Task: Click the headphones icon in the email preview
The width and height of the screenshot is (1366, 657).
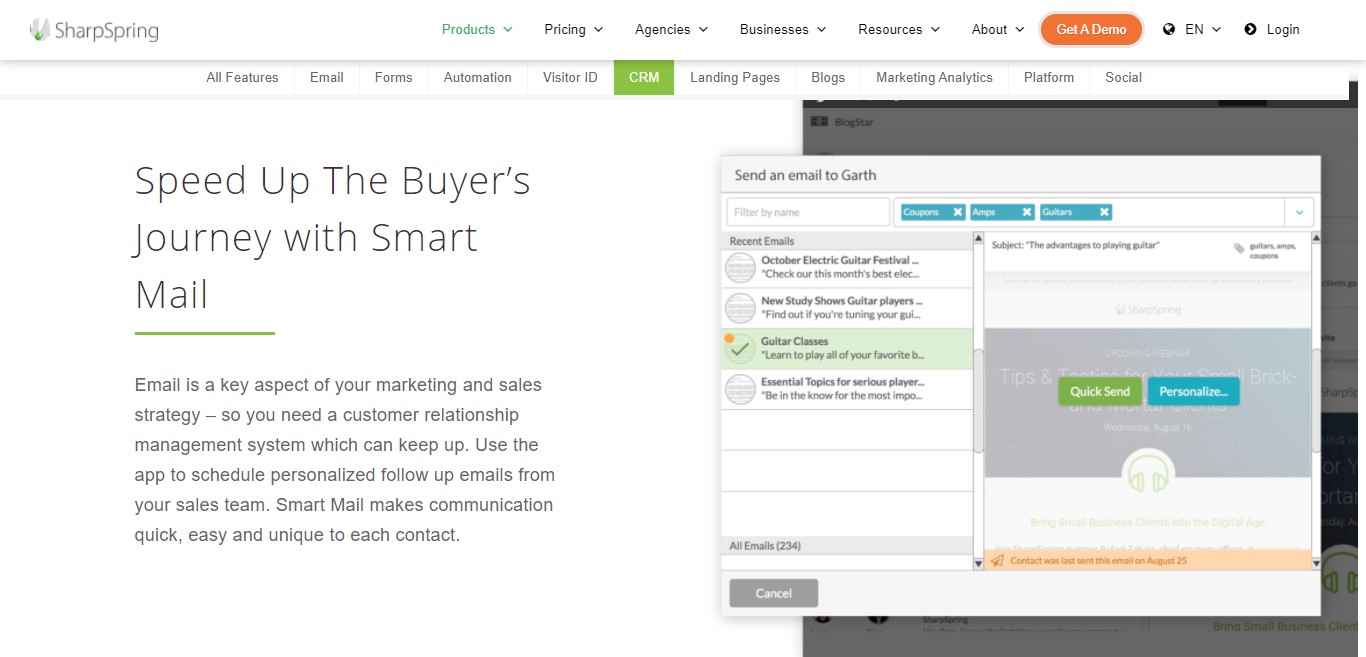Action: (1147, 473)
